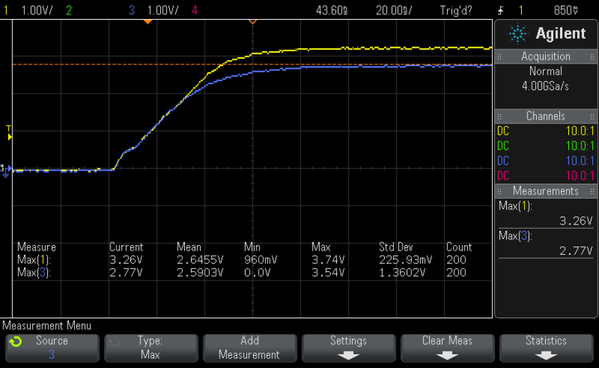The width and height of the screenshot is (599, 368).
Task: Click the Acquisition panel header
Action: [546, 57]
